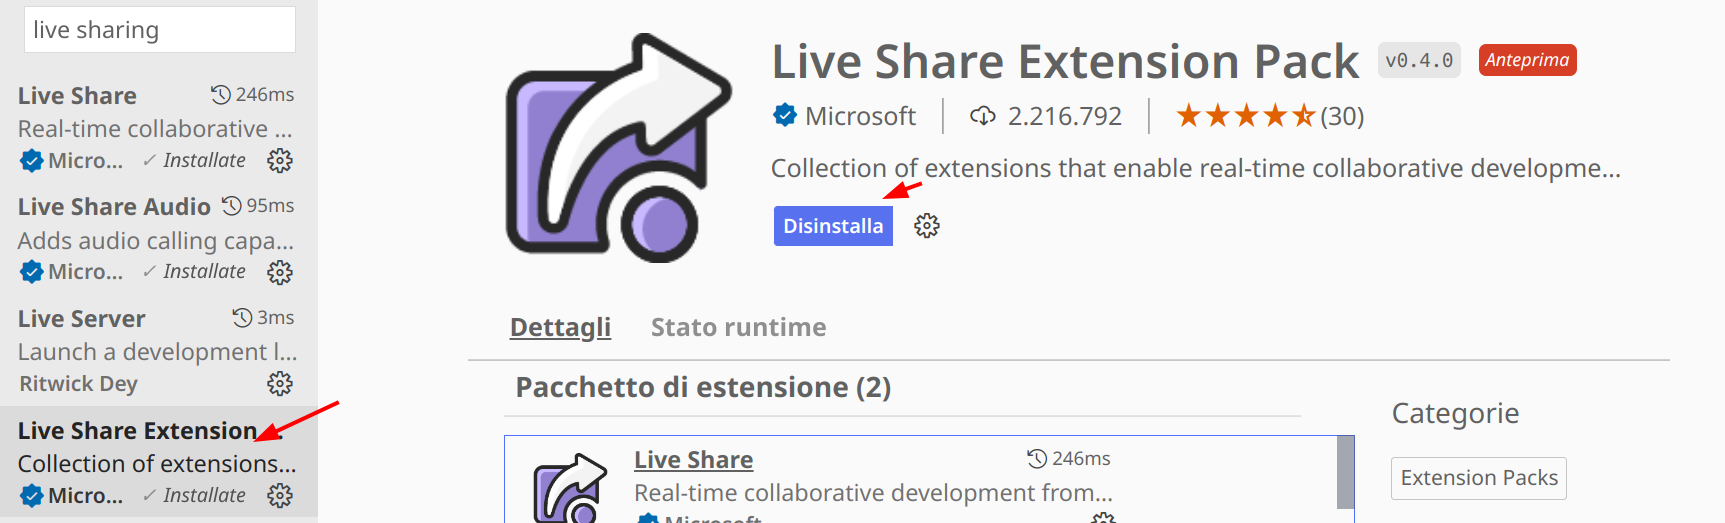Open gear settings for Live Share extension

pyautogui.click(x=280, y=161)
